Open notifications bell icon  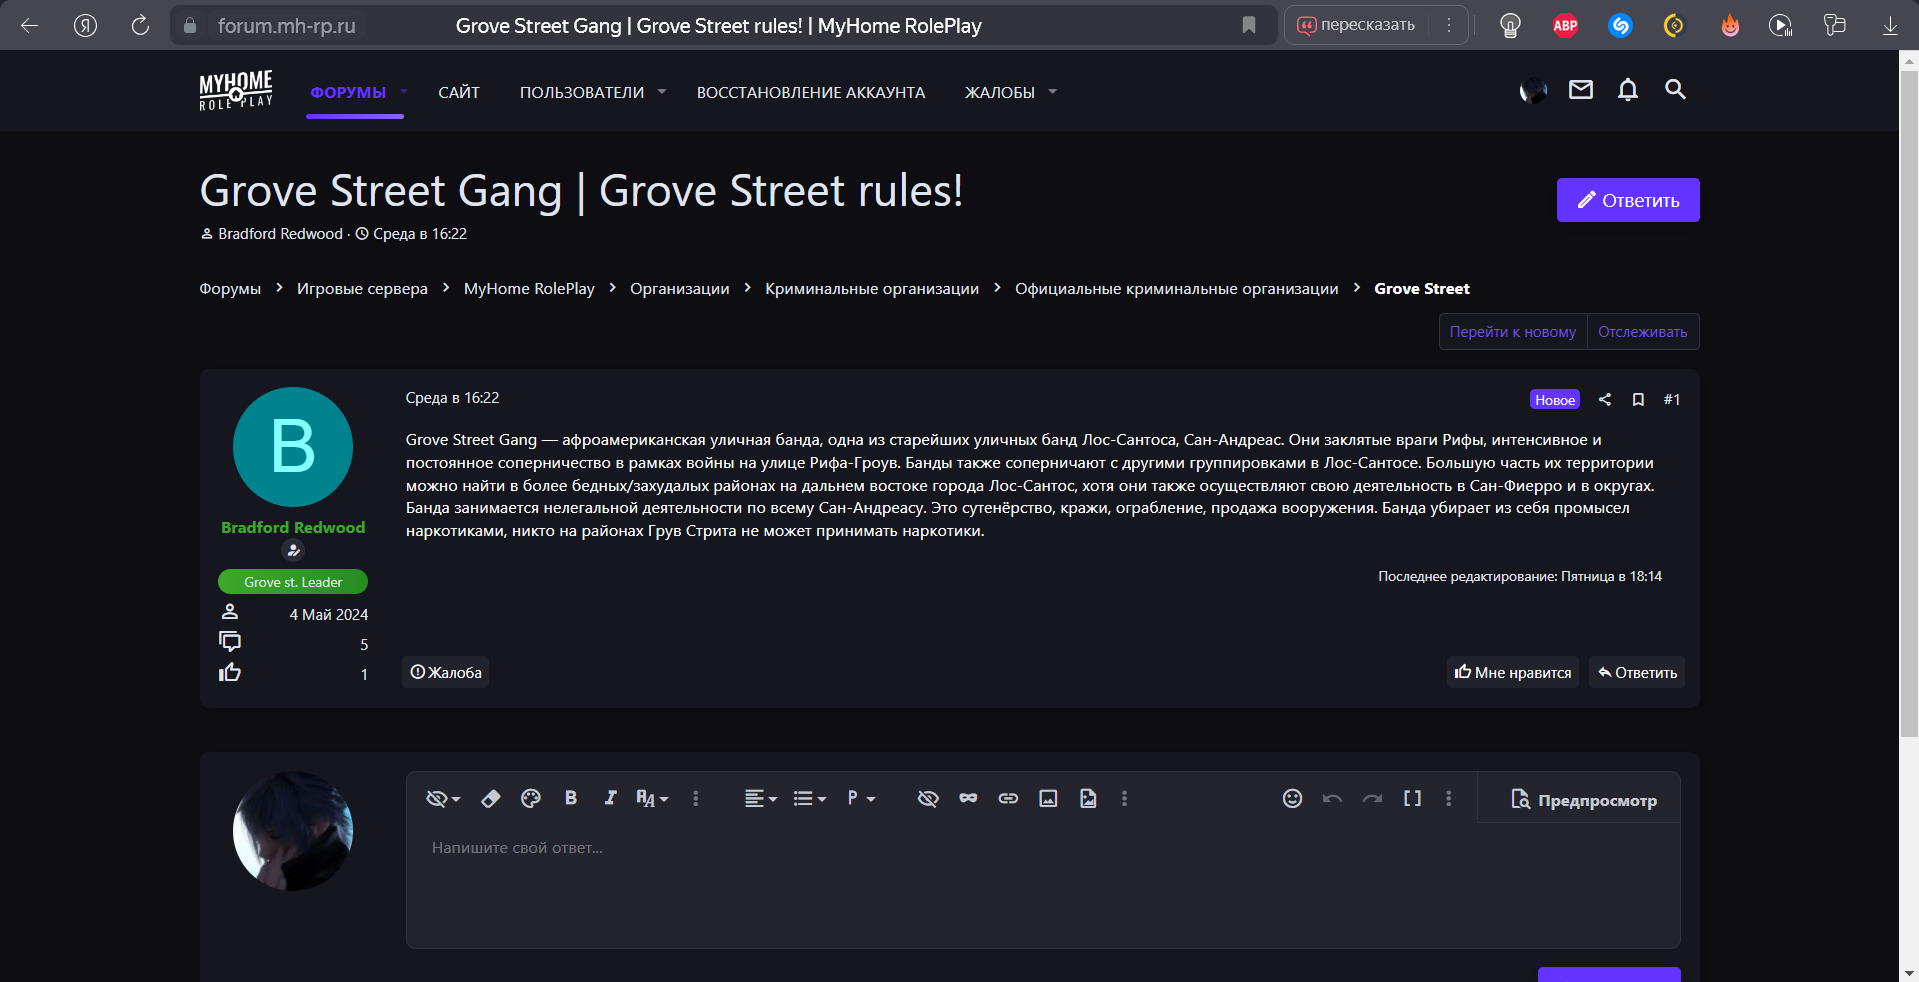click(x=1628, y=90)
